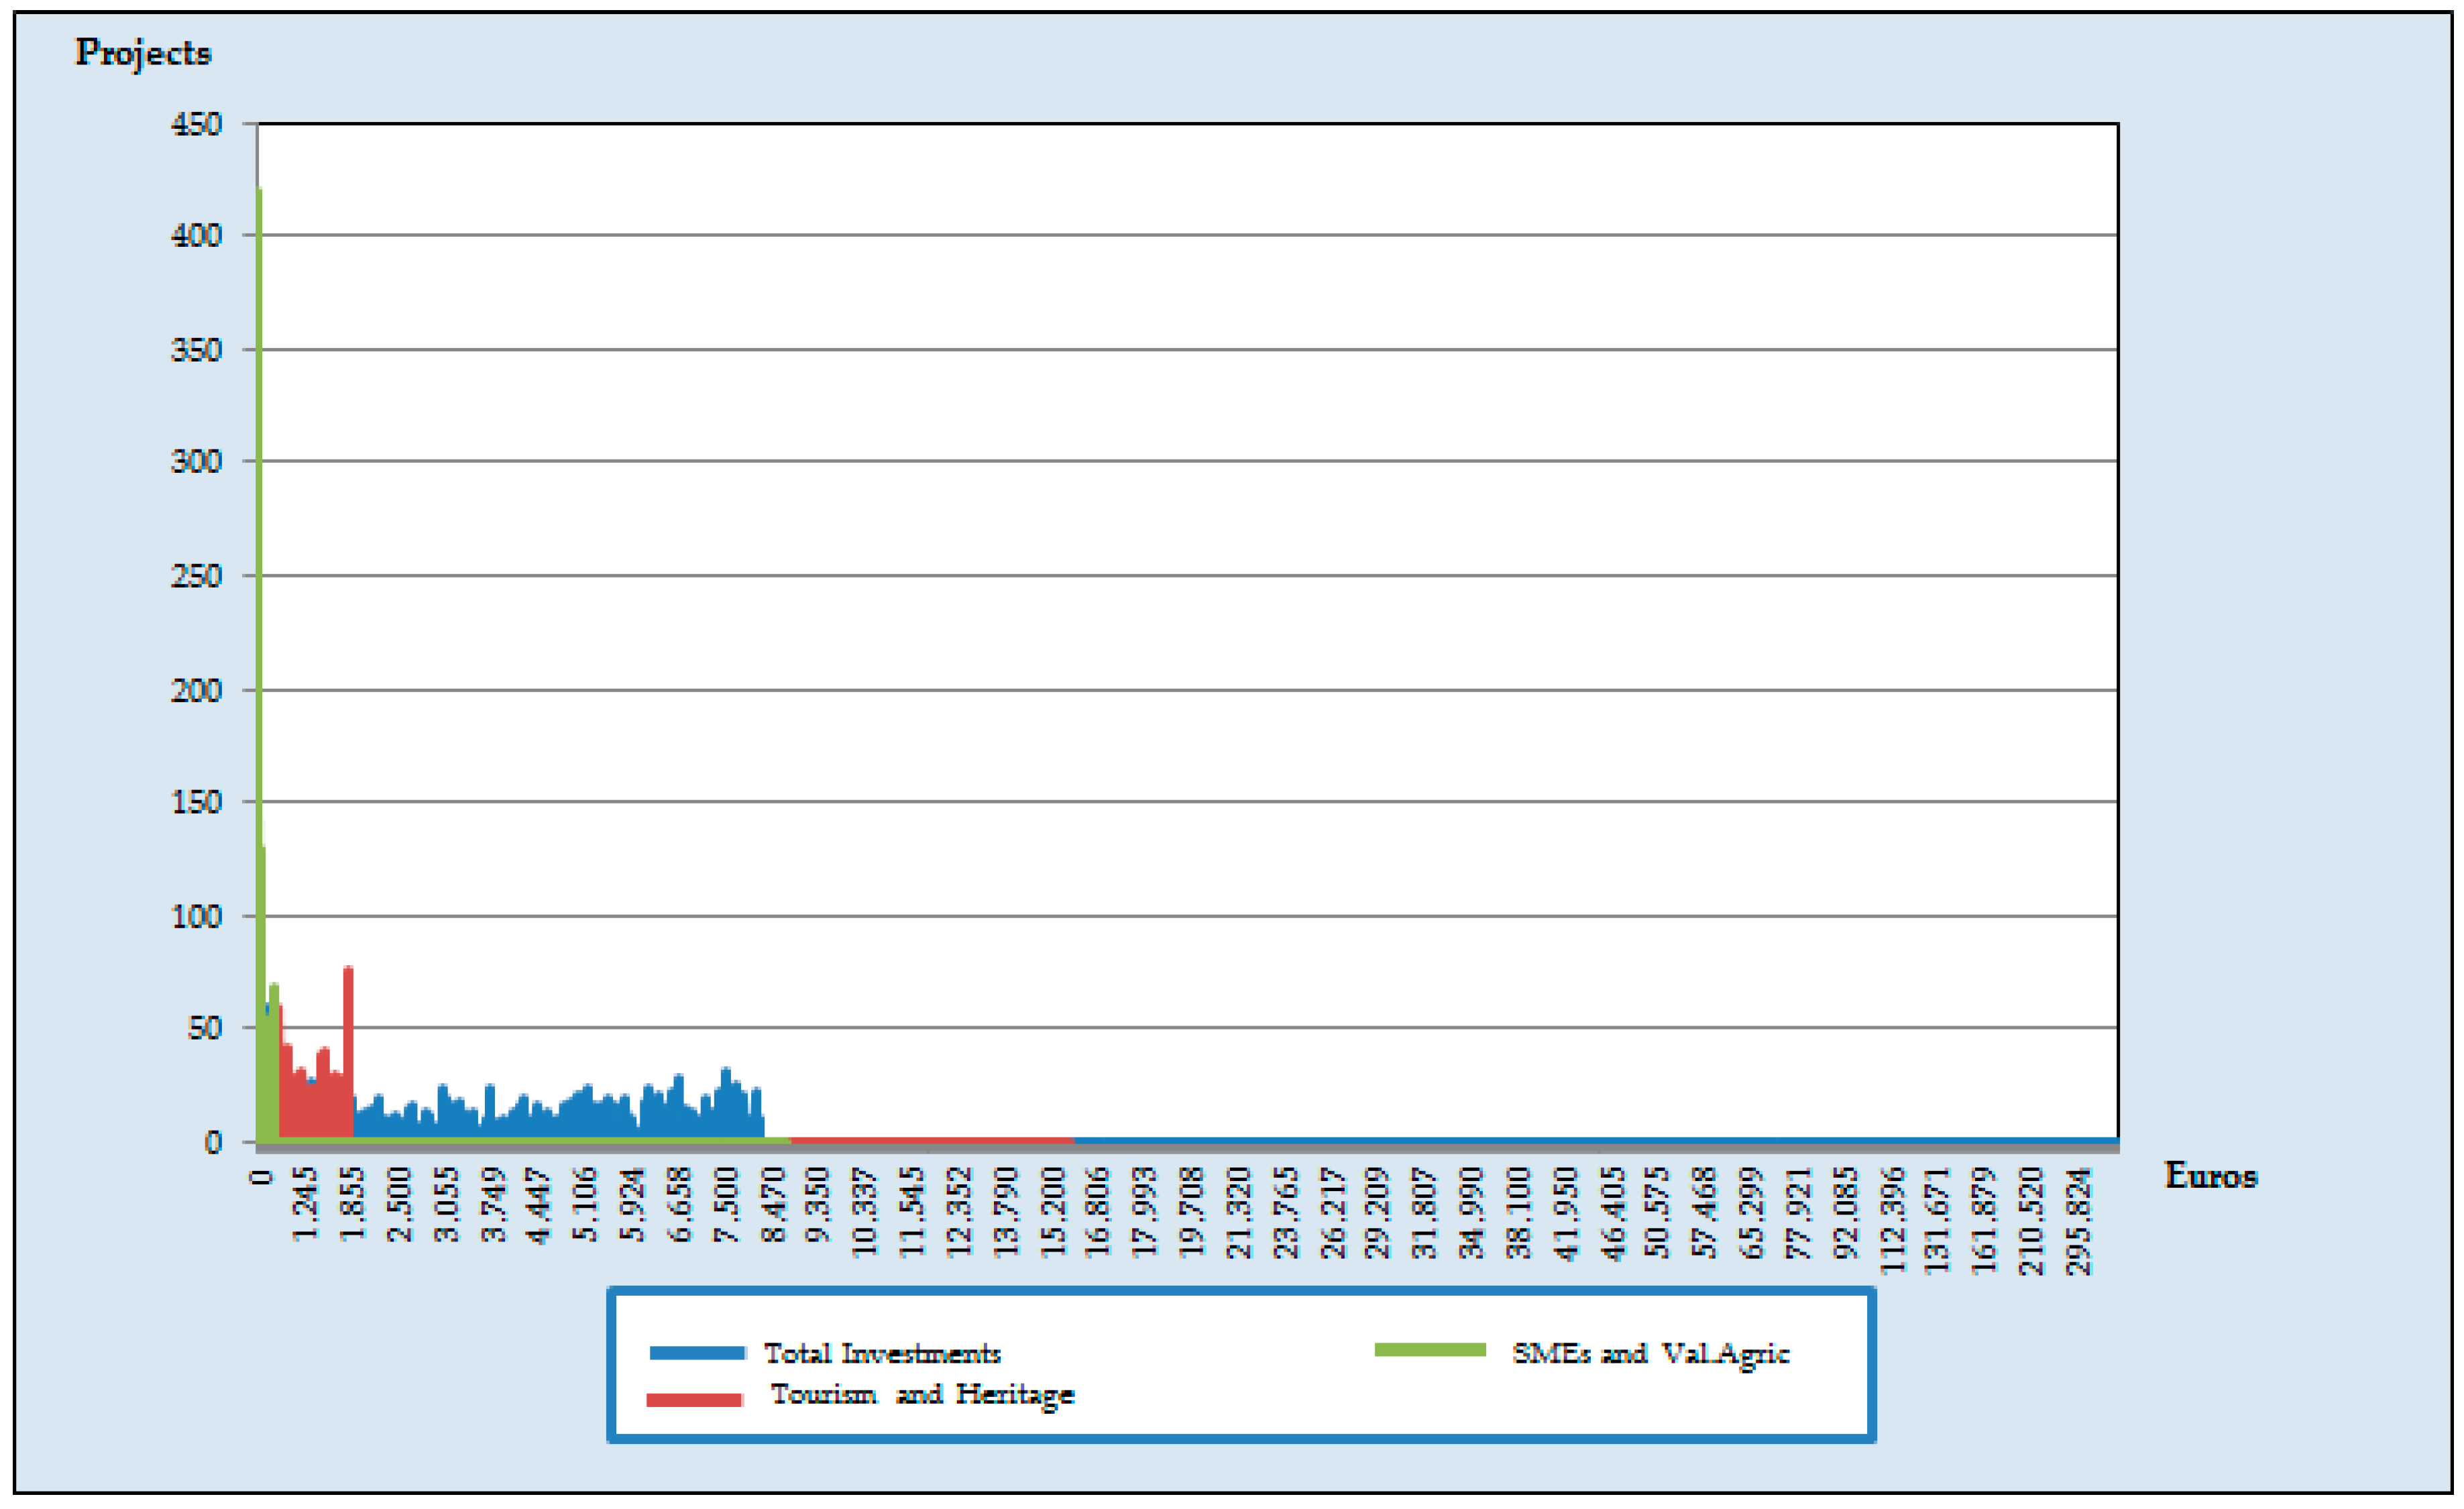The width and height of the screenshot is (2464, 1509).
Task: Click the Euros x-axis title
Action: [x=2210, y=1176]
